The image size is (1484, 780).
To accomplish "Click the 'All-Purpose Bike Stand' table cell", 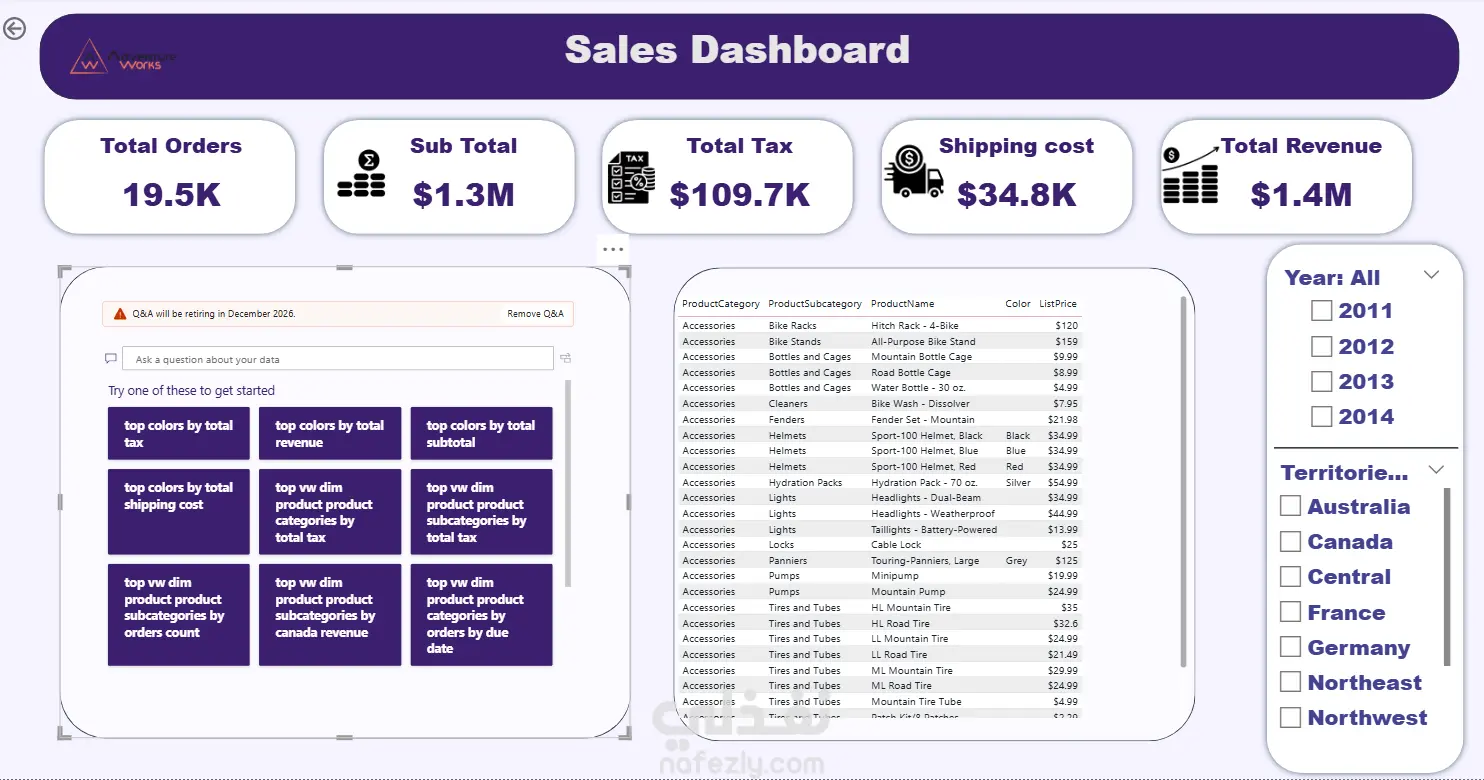I will point(923,342).
